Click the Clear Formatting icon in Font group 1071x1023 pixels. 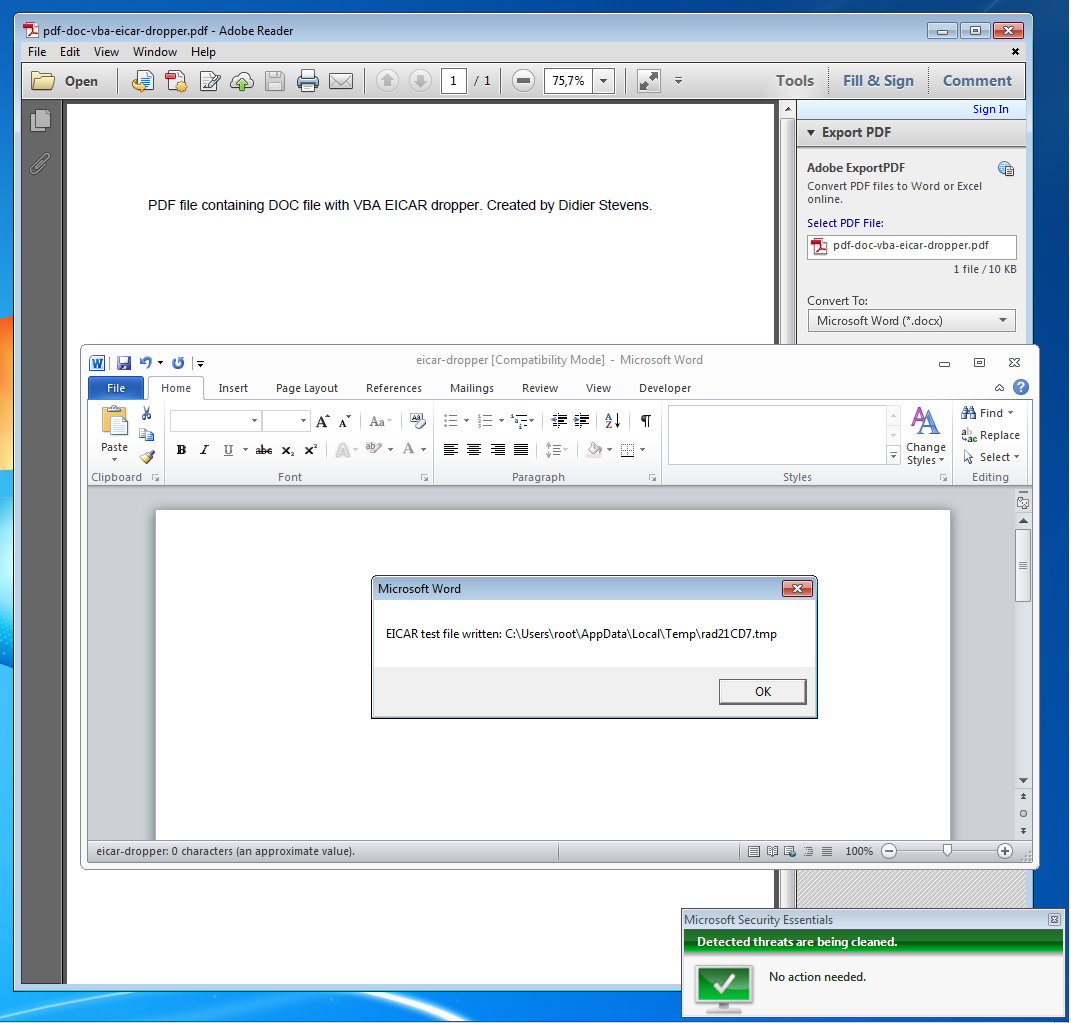point(417,421)
